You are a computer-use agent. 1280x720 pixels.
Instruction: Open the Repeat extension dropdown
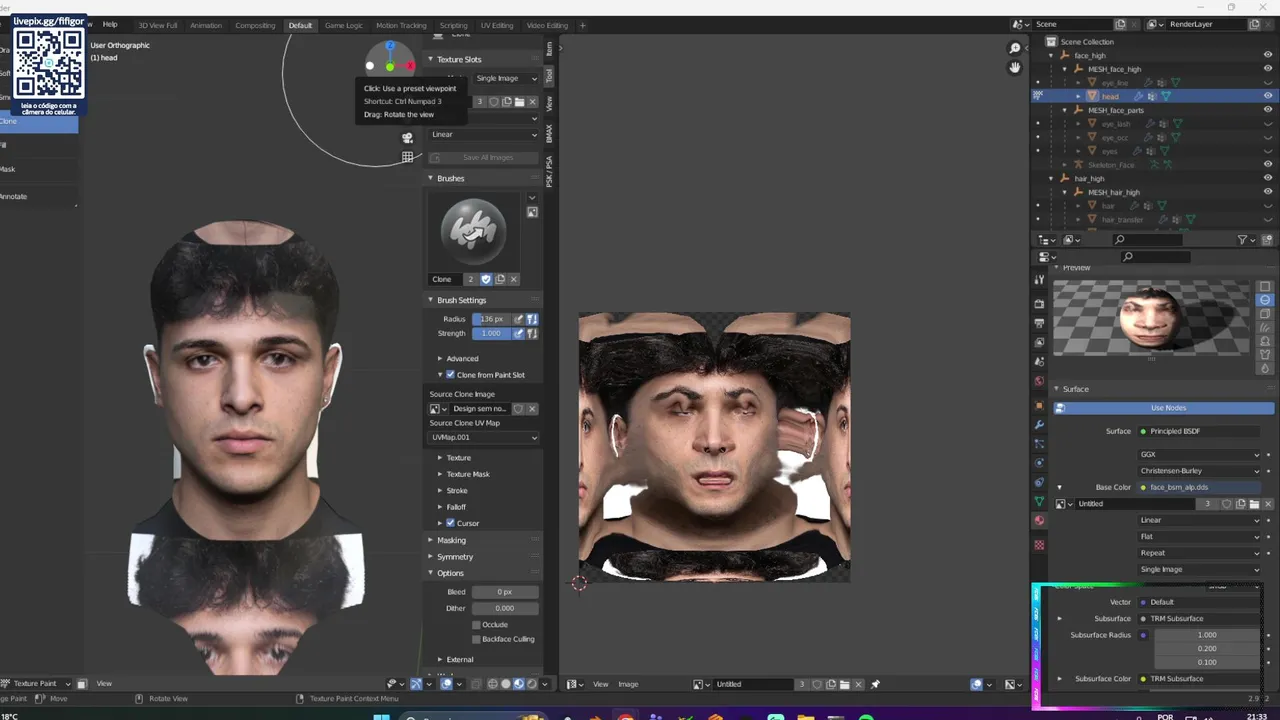(x=1200, y=553)
